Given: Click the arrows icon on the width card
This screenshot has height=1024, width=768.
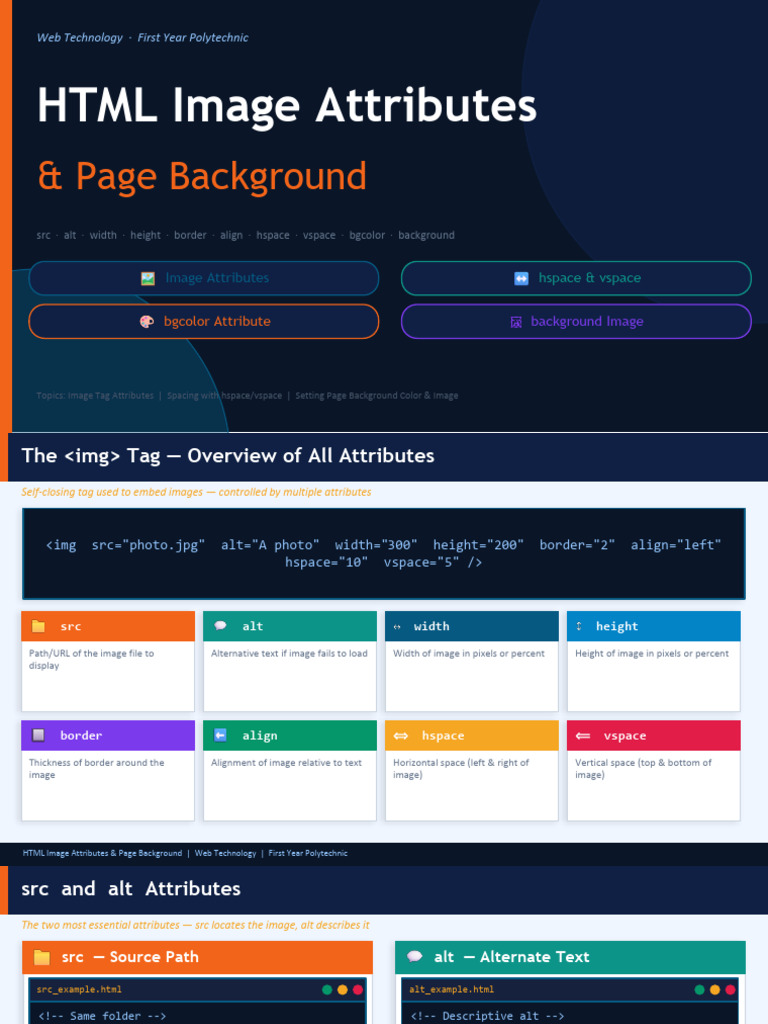Looking at the screenshot, I should click(x=397, y=627).
